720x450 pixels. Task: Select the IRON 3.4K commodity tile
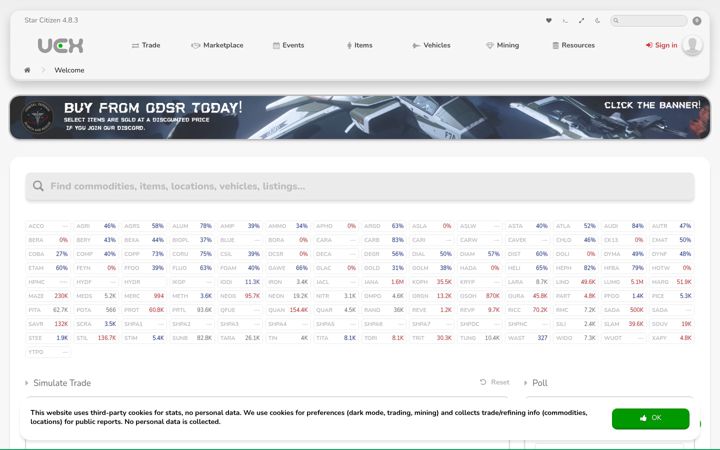click(x=288, y=282)
